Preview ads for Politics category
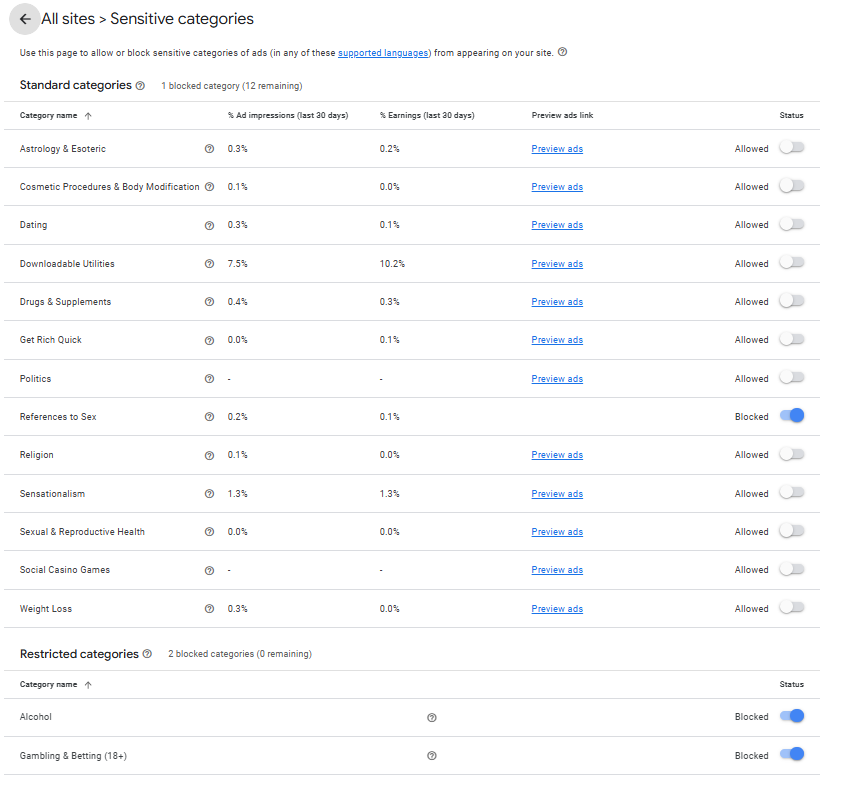 [x=557, y=379]
